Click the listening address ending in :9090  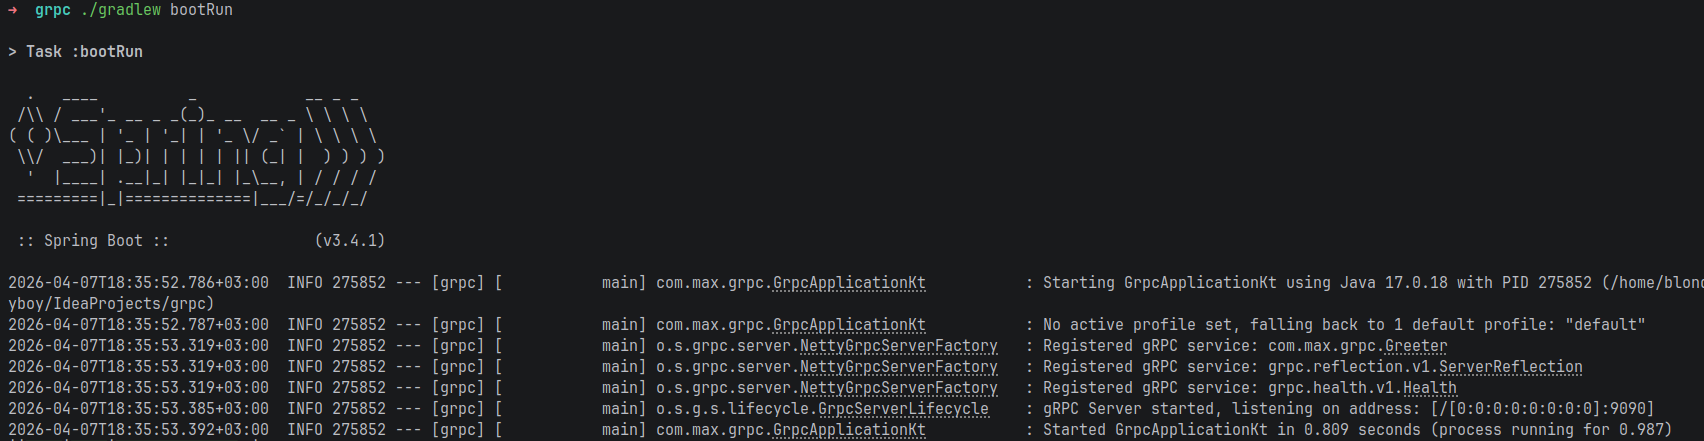[1542, 409]
